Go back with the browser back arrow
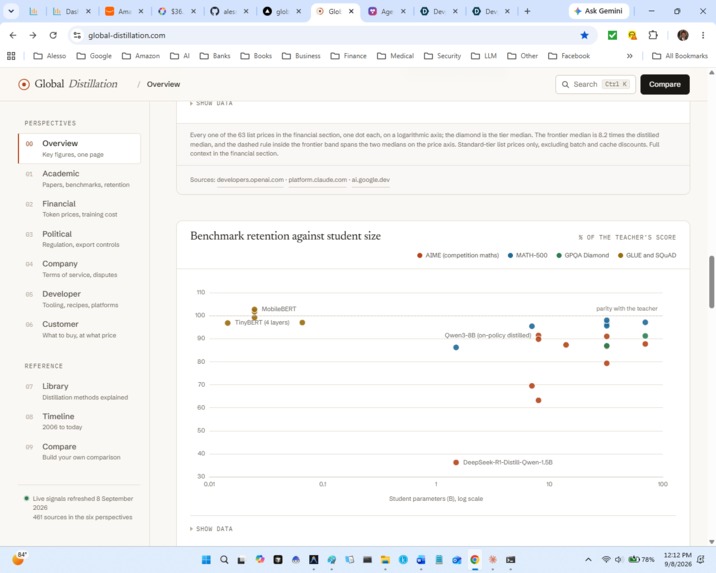The image size is (716, 573). point(13,35)
